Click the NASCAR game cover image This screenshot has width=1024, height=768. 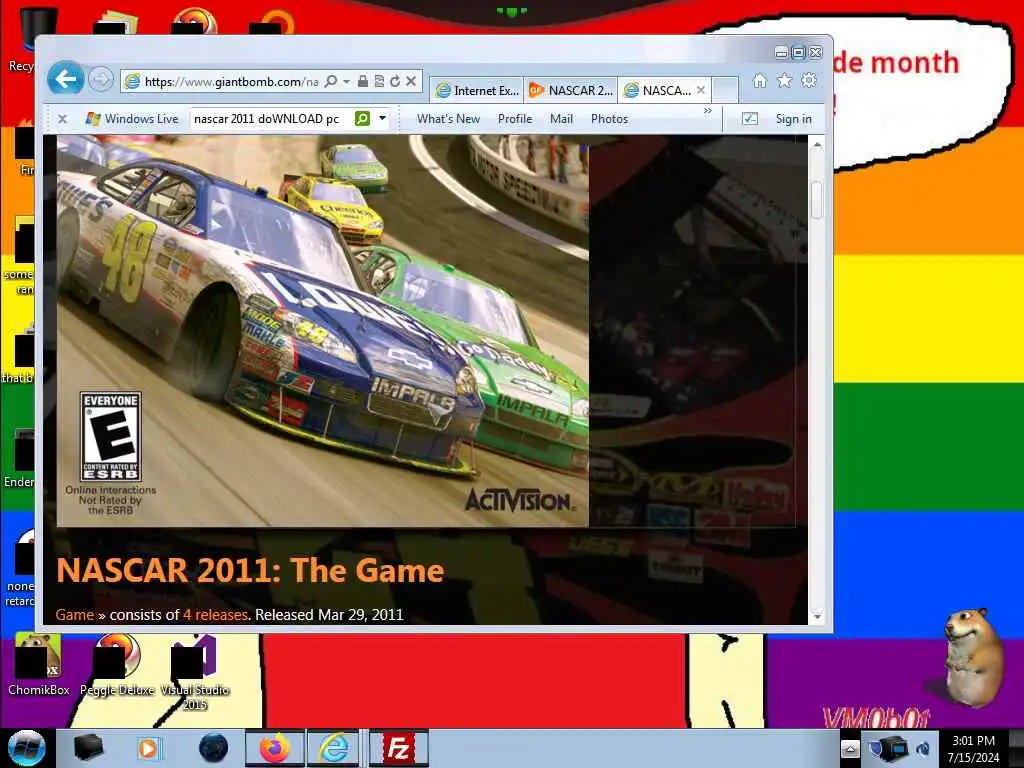[x=323, y=331]
